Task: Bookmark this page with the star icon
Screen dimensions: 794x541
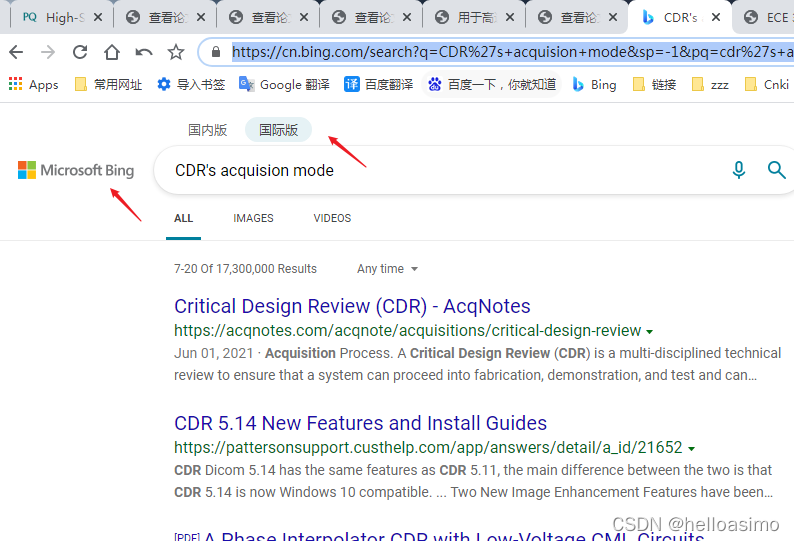Action: (176, 52)
